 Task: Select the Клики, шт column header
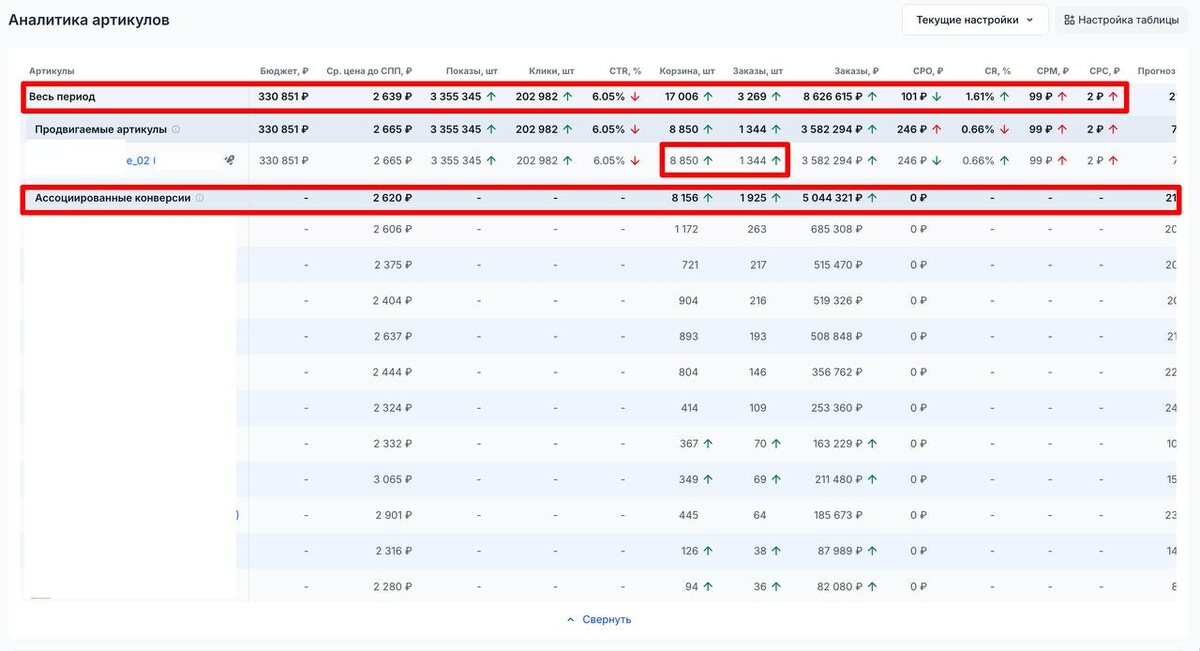[551, 71]
